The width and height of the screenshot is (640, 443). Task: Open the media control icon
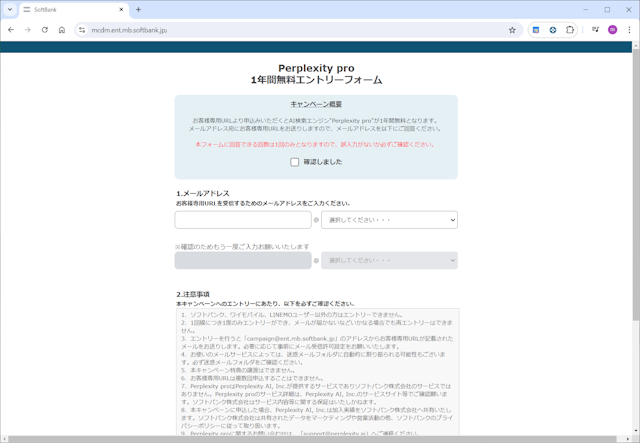pyautogui.click(x=595, y=30)
